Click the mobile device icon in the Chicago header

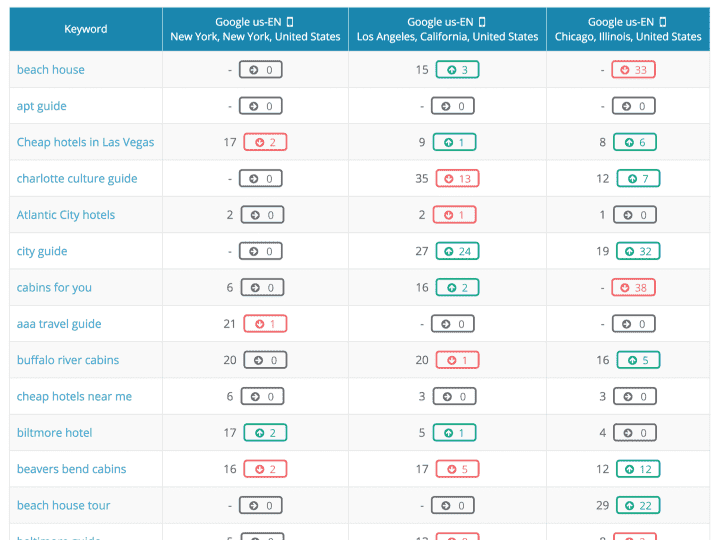663,22
